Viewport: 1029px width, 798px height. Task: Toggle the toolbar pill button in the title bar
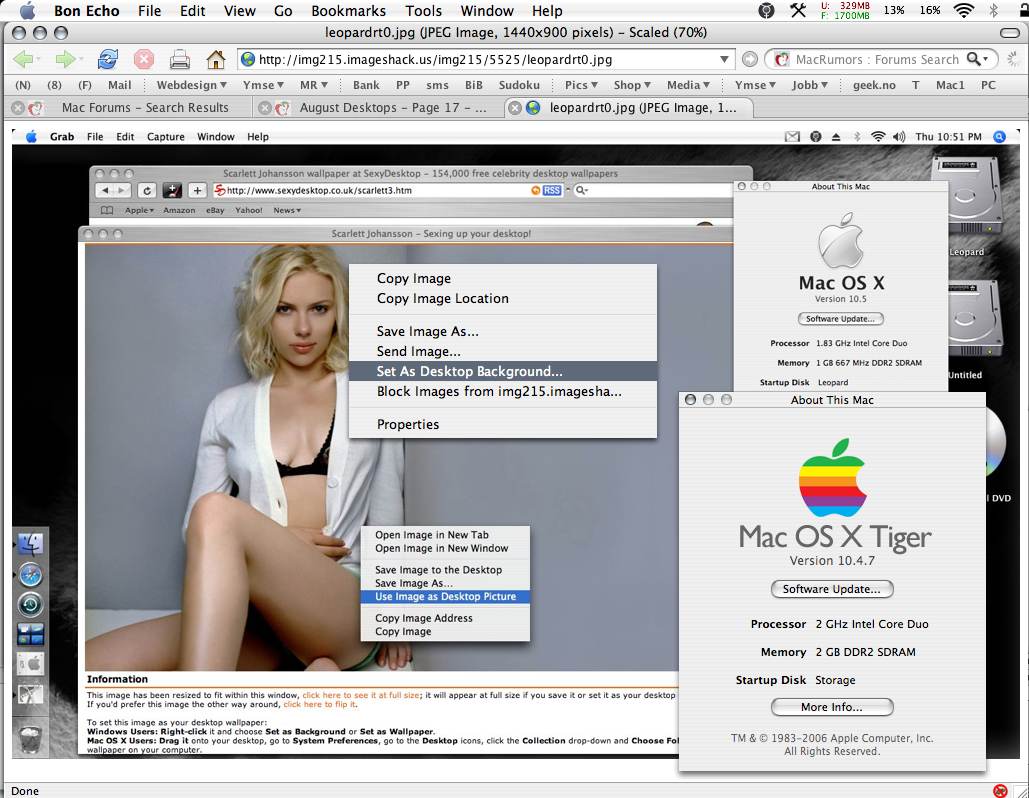(x=1010, y=33)
